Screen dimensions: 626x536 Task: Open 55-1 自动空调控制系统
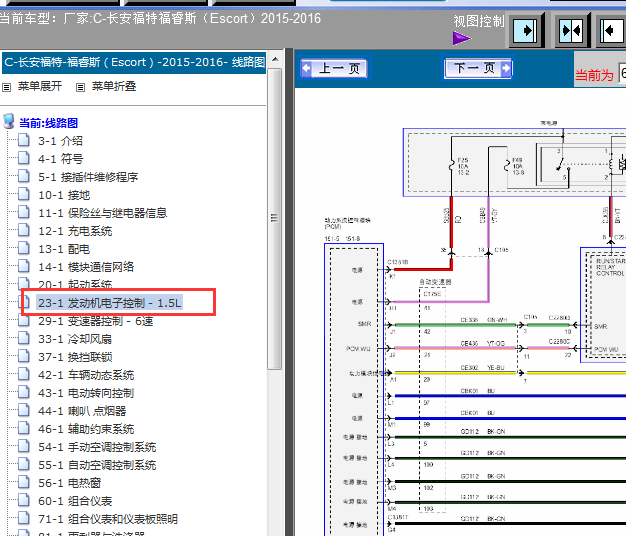click(x=97, y=465)
